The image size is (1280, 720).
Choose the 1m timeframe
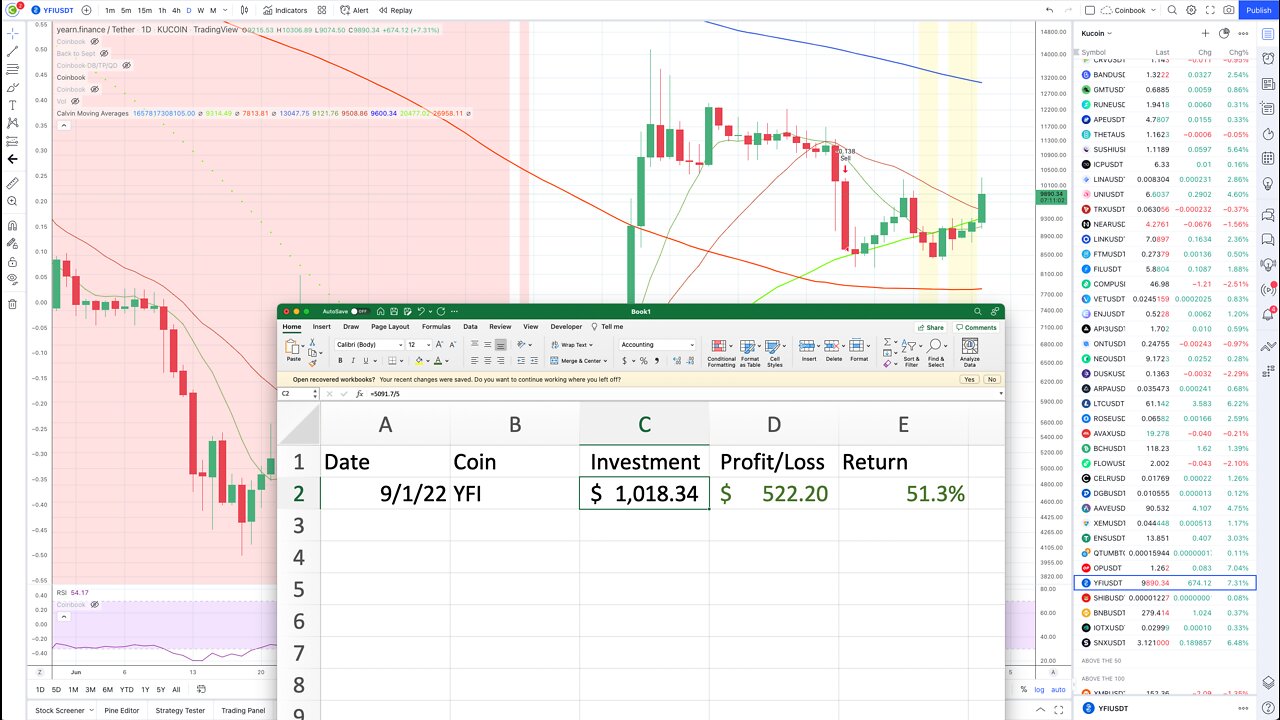point(110,10)
